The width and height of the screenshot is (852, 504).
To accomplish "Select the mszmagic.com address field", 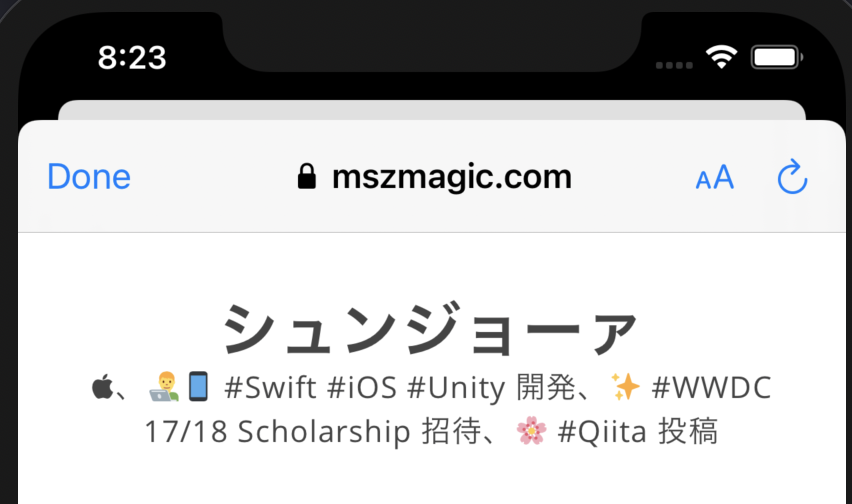I will tap(435, 177).
